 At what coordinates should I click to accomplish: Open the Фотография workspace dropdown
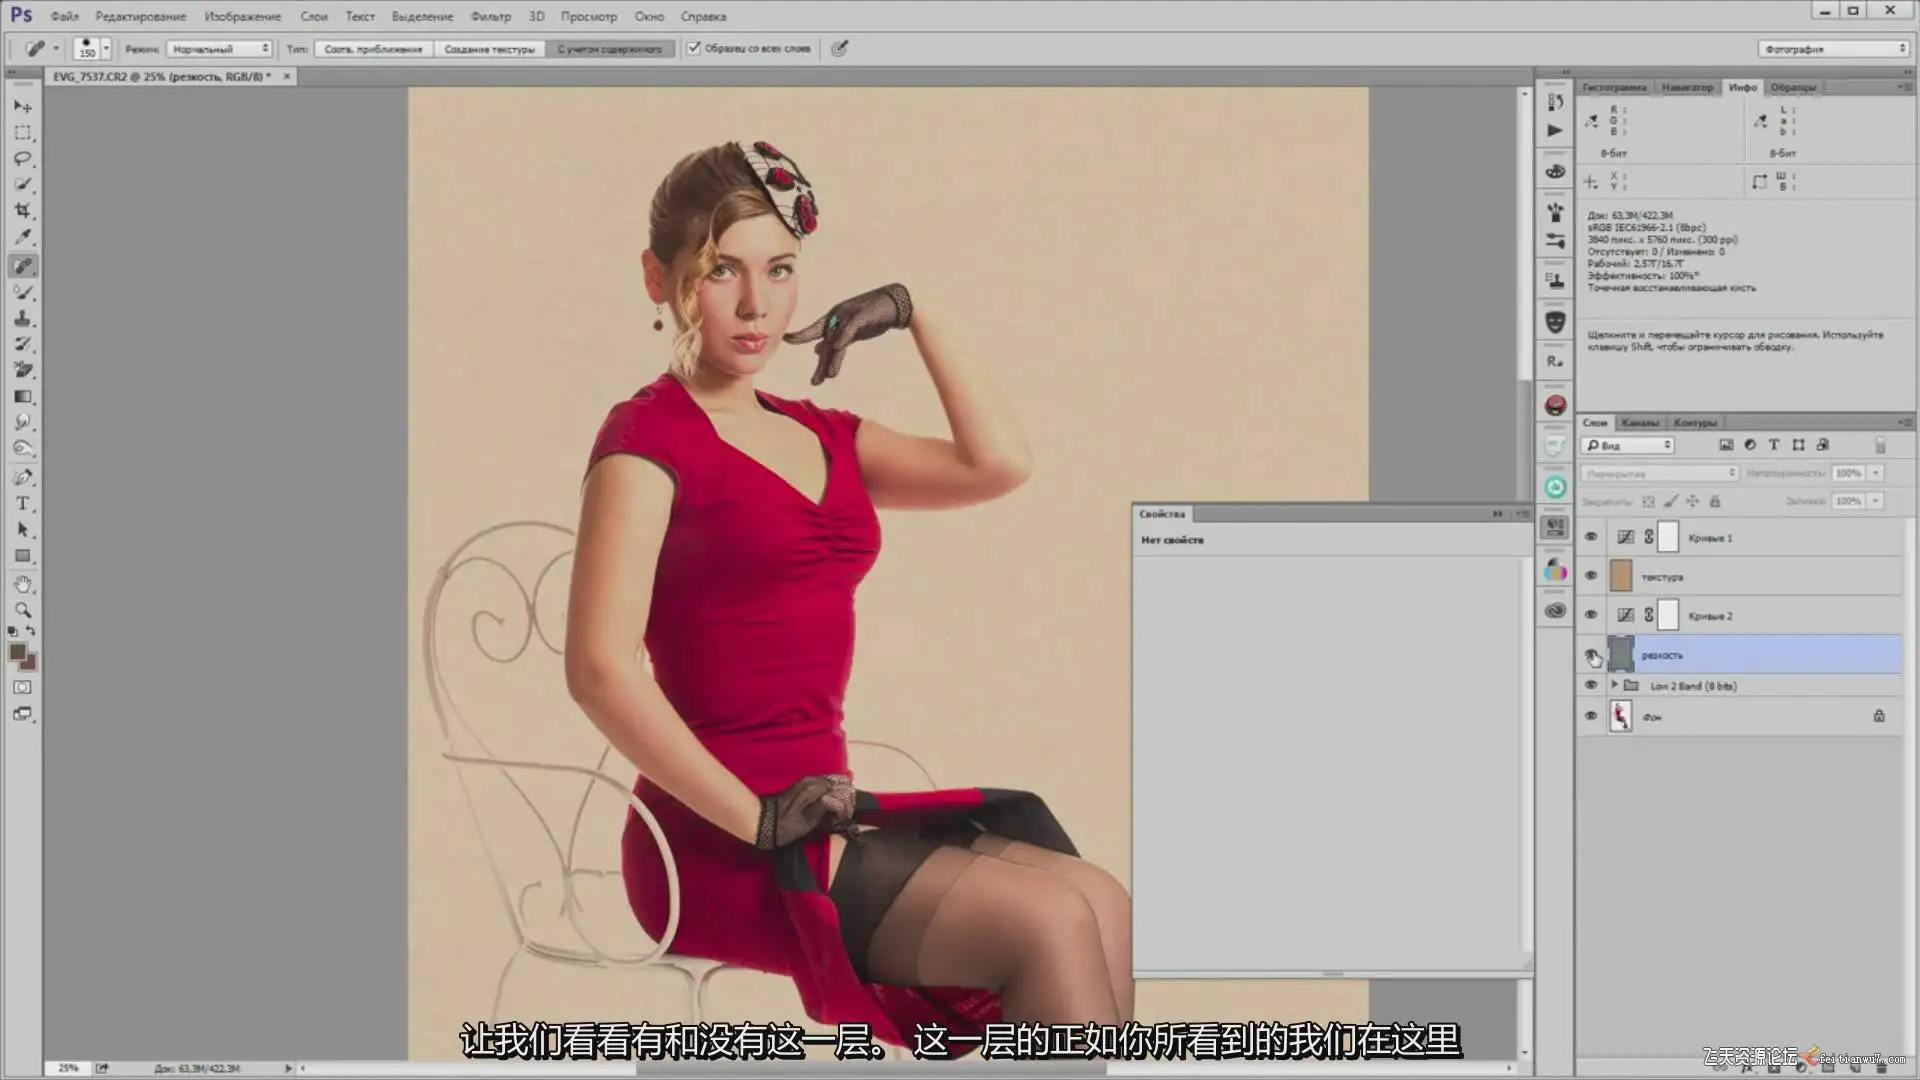click(1834, 48)
